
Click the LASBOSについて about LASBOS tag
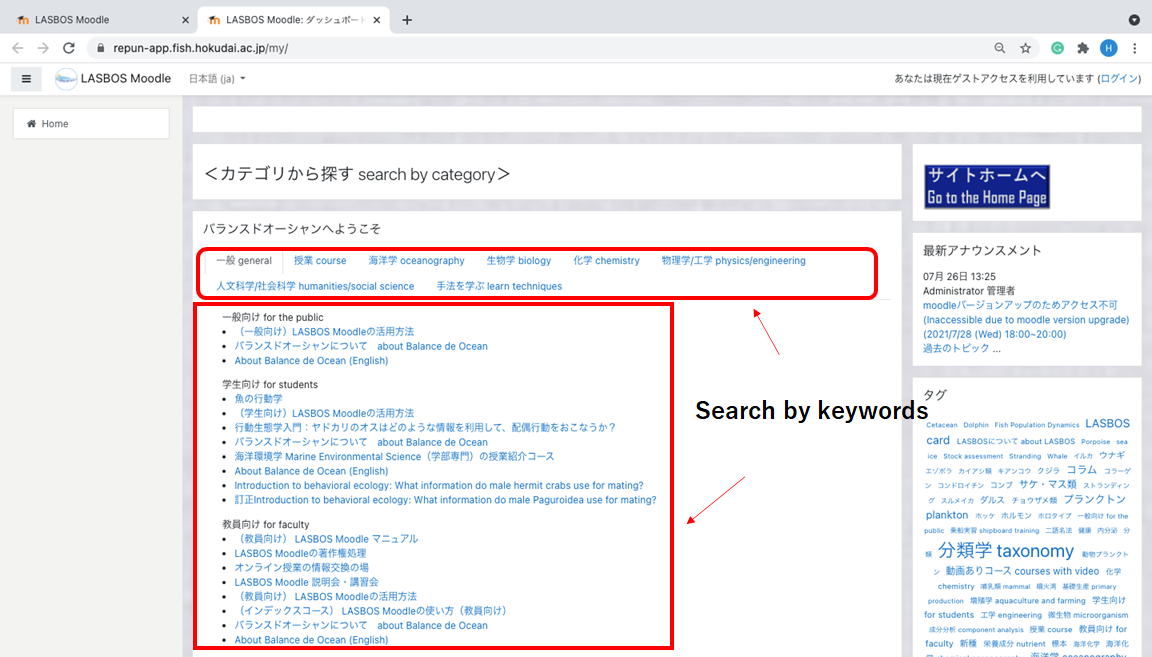click(1015, 442)
